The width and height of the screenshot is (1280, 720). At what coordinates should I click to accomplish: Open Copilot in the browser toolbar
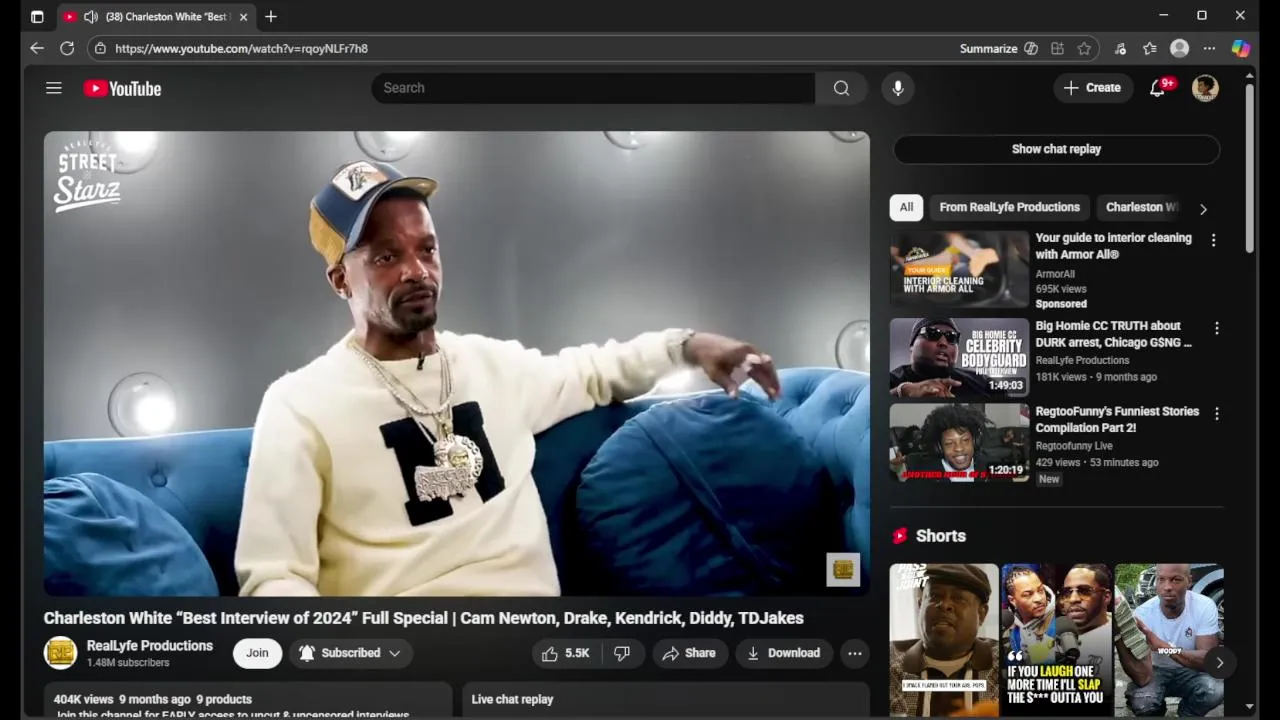point(1240,48)
